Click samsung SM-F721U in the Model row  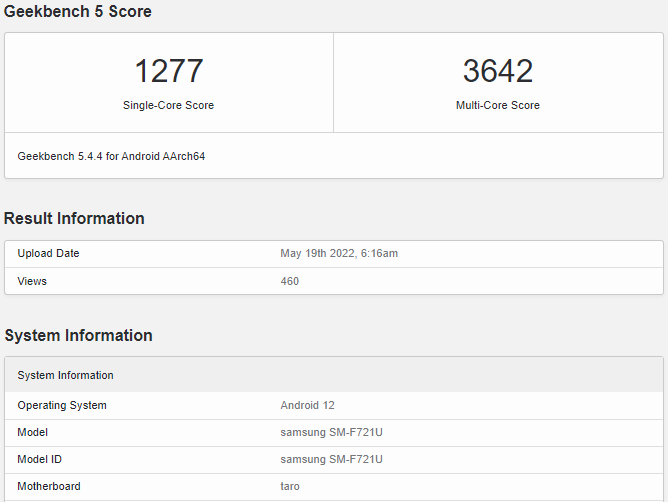[x=331, y=432]
